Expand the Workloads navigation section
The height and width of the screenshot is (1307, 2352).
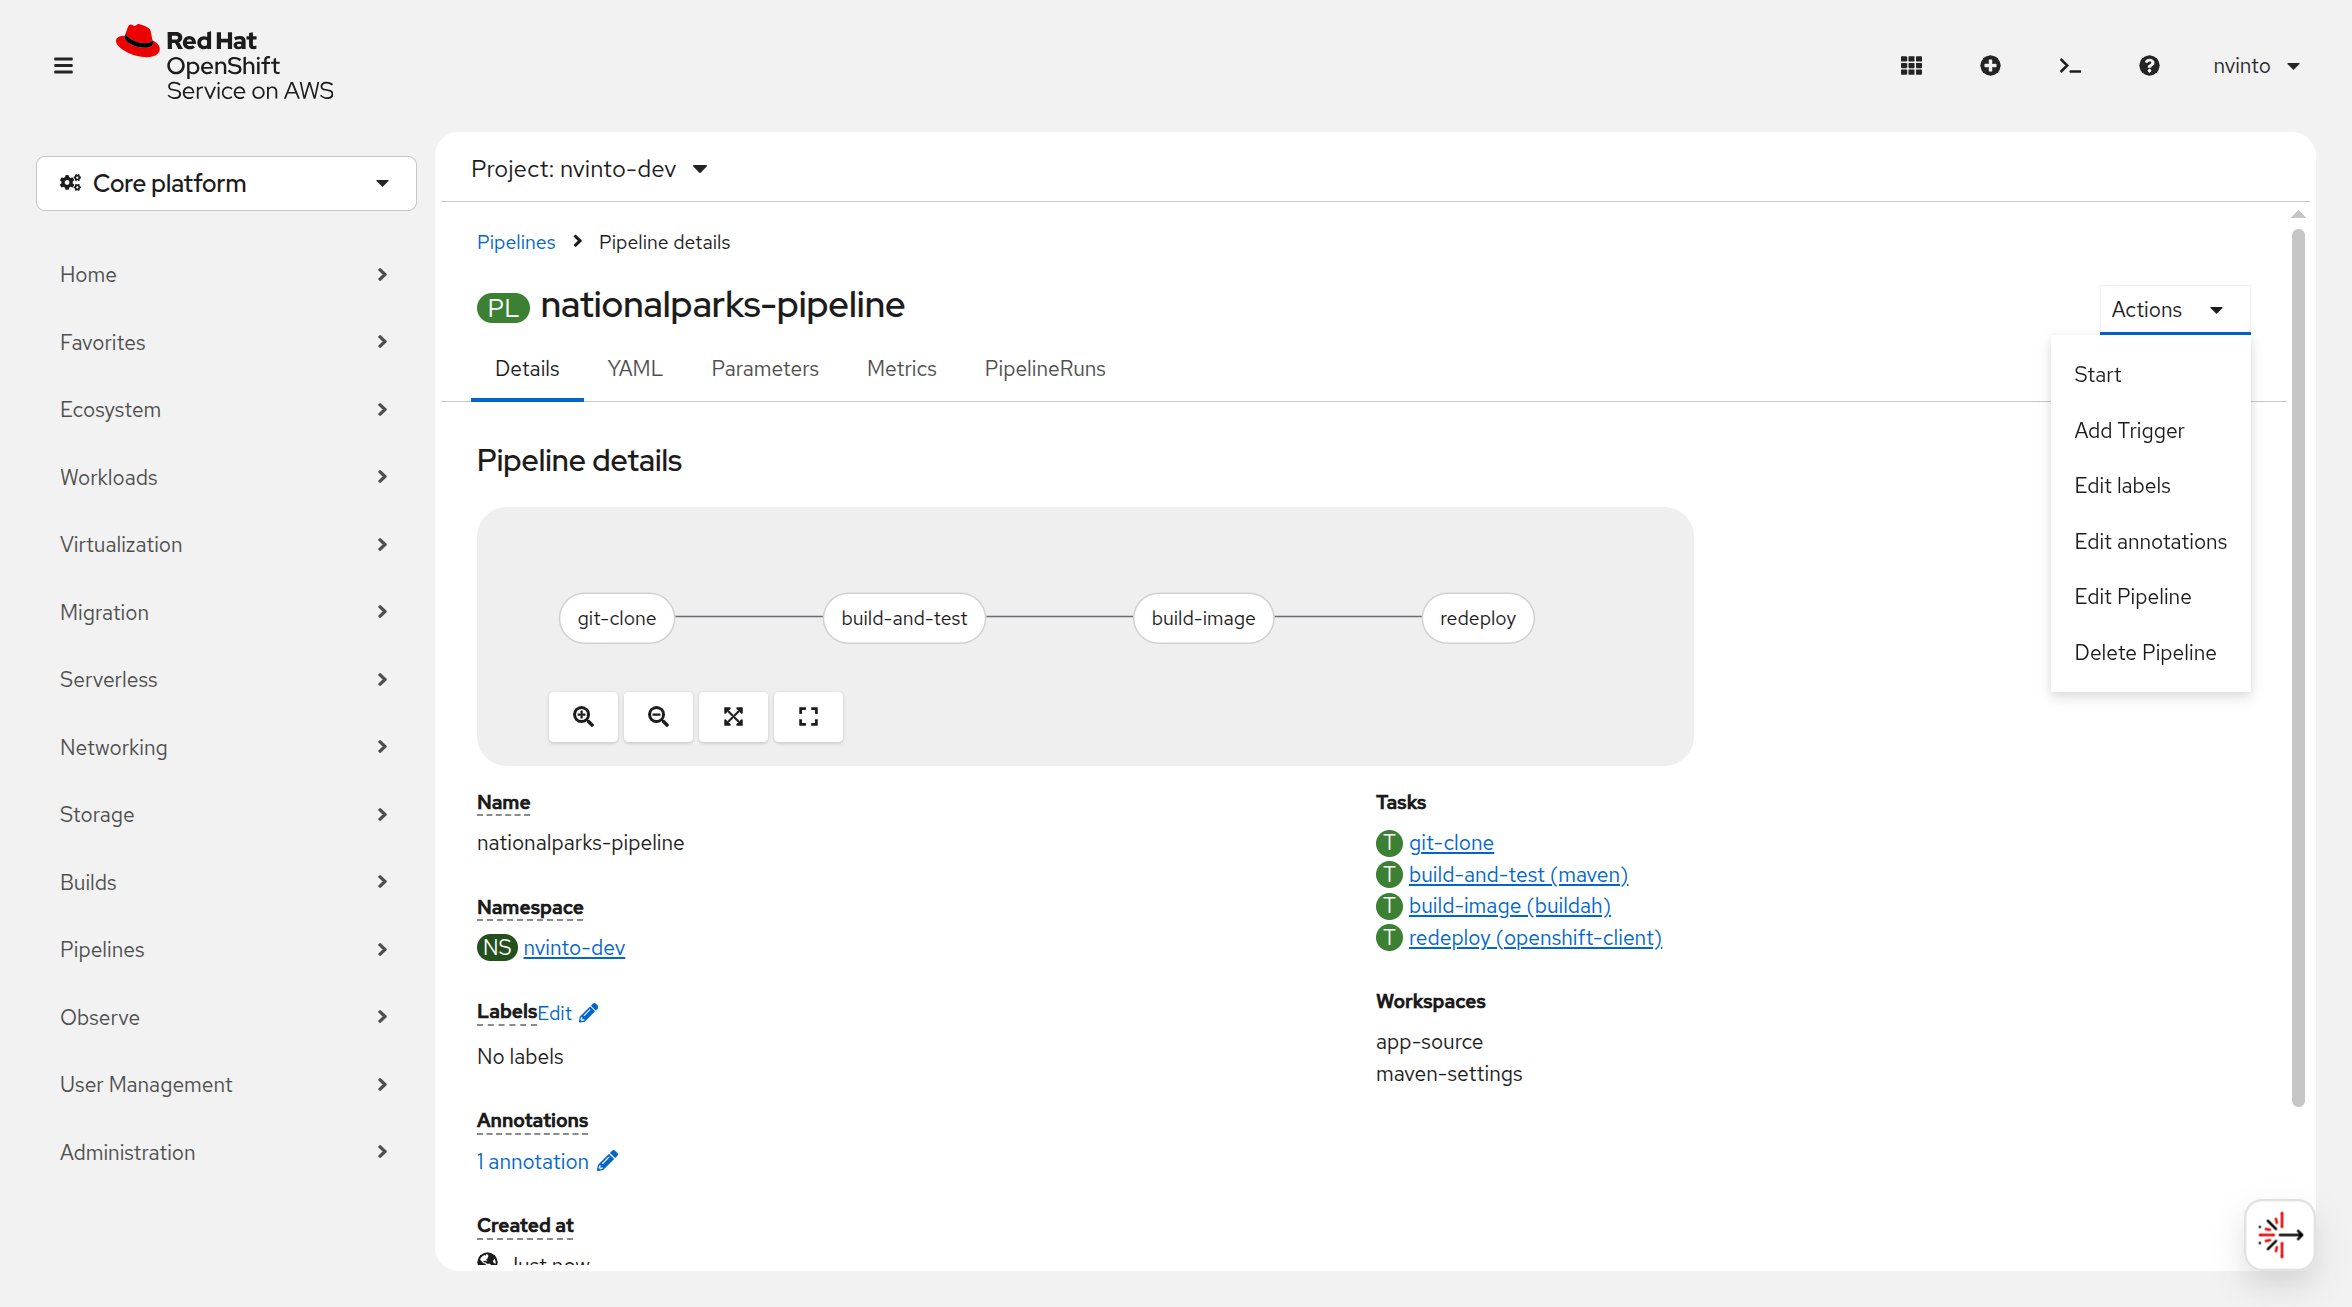[226, 477]
